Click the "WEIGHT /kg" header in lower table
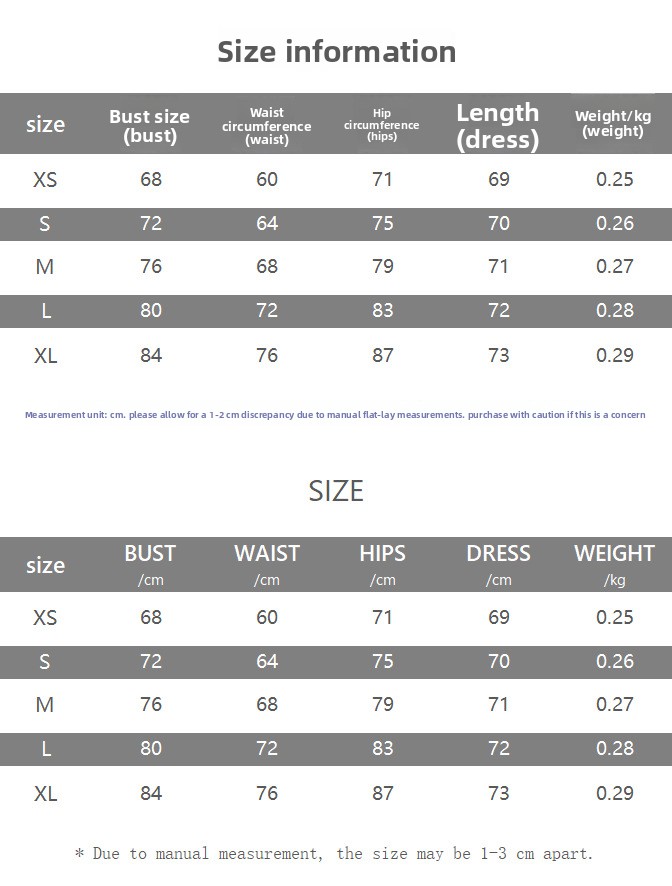This screenshot has height=886, width=672. coord(614,564)
